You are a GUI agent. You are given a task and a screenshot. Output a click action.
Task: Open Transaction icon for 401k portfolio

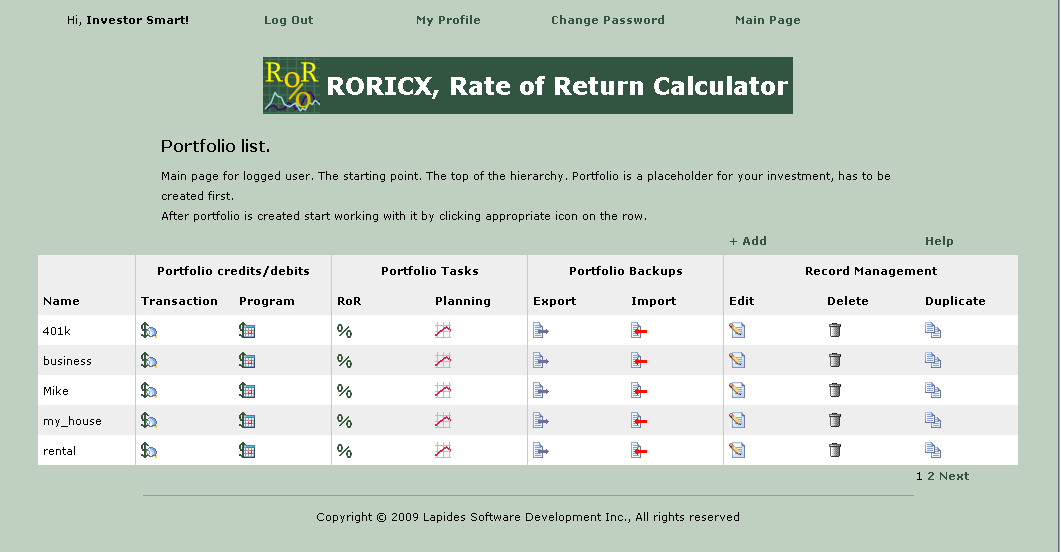pyautogui.click(x=149, y=331)
